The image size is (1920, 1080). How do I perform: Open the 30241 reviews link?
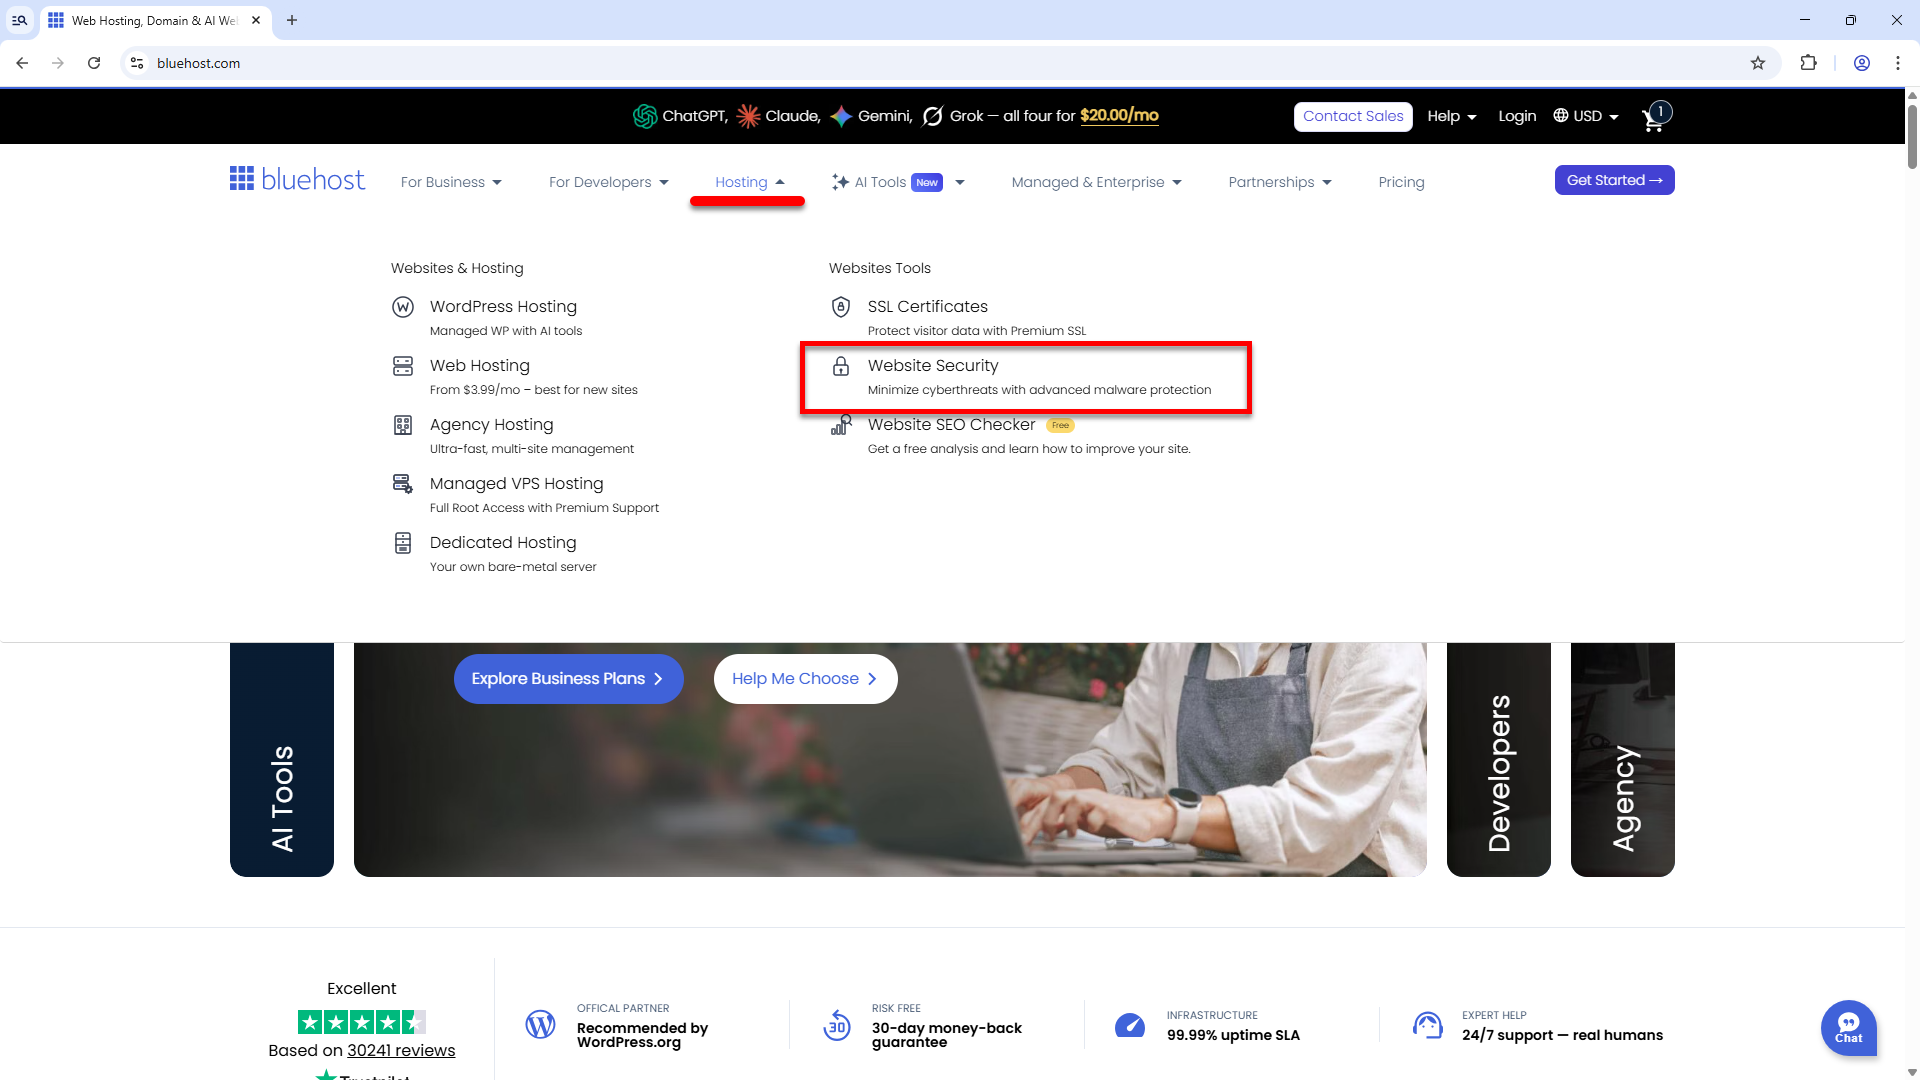coord(401,1050)
